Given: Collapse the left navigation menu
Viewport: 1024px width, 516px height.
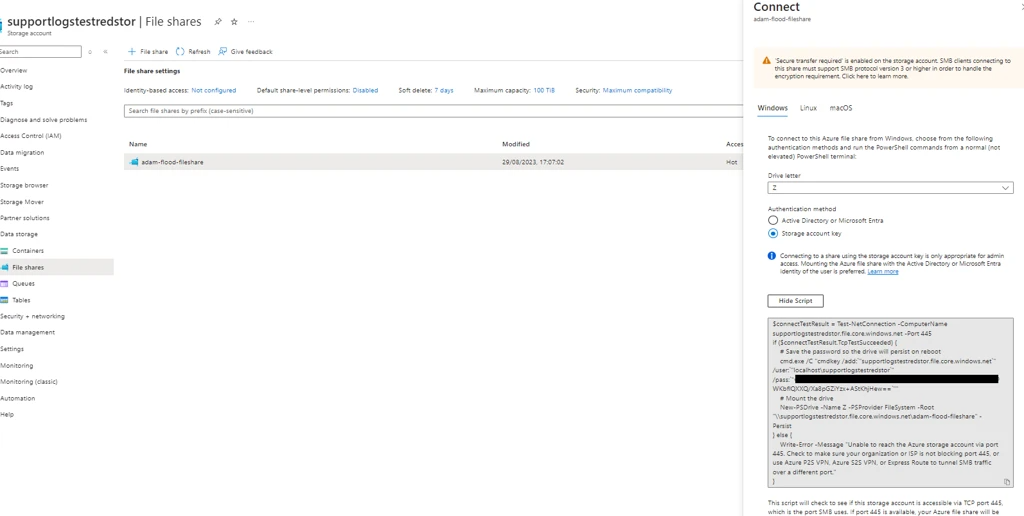Looking at the screenshot, I should click(105, 52).
